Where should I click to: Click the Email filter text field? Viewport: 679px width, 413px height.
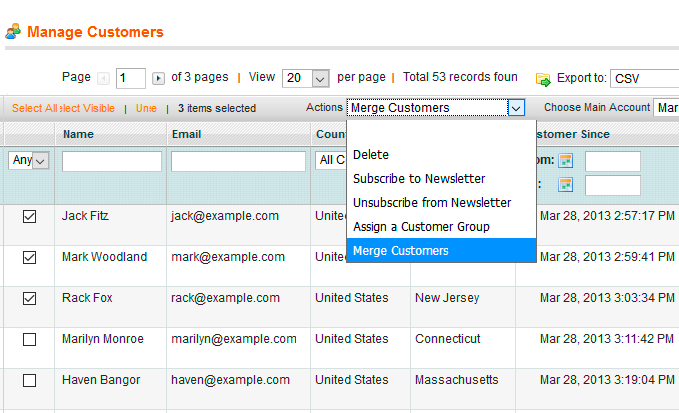[238, 161]
